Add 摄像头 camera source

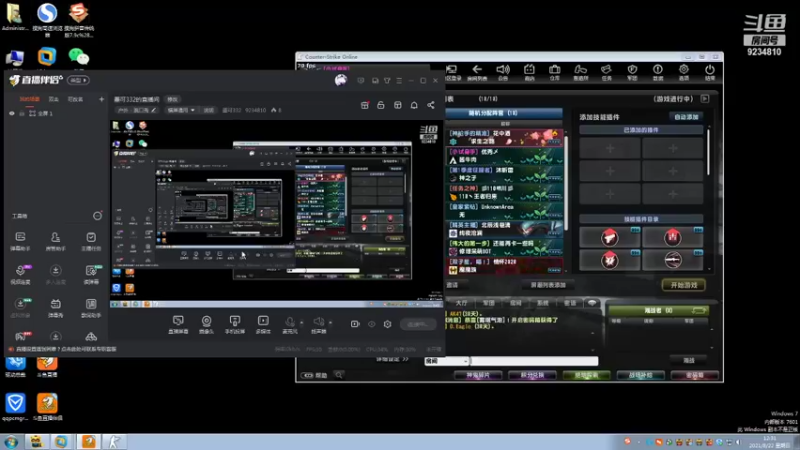(x=206, y=324)
